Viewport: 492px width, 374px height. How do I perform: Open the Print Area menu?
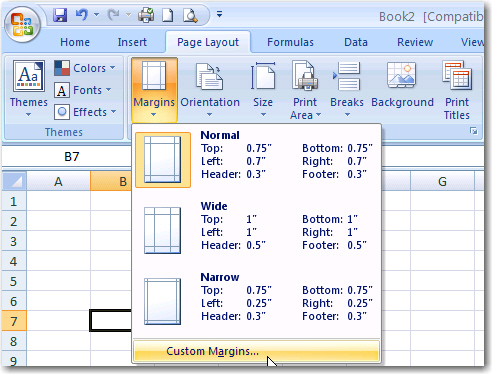305,90
